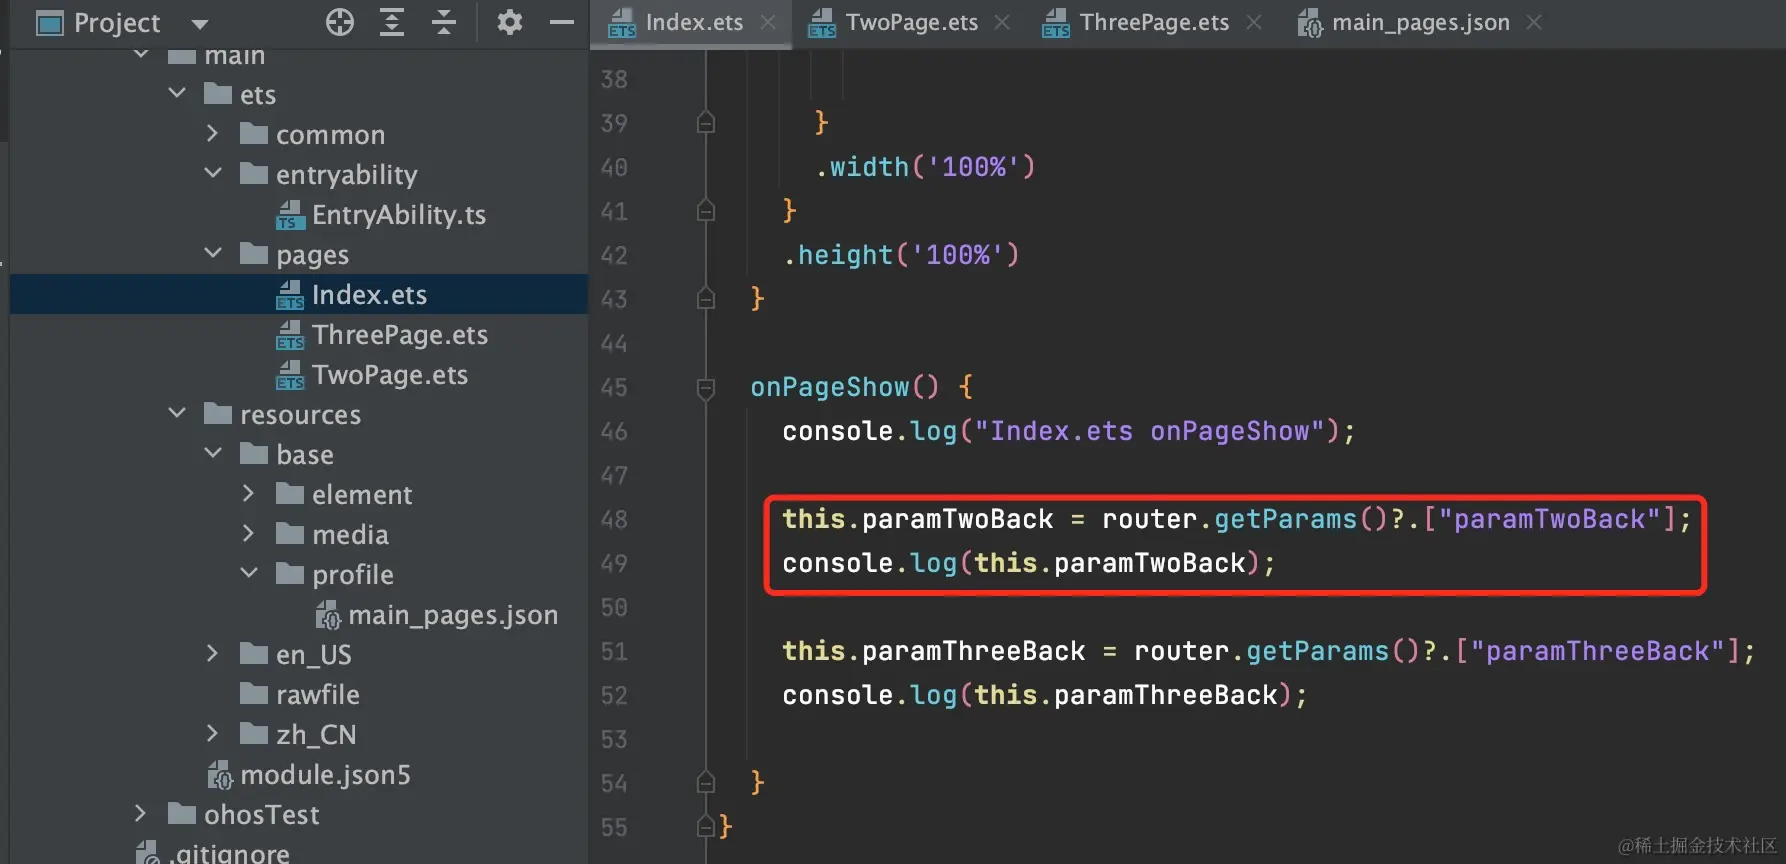This screenshot has height=864, width=1786.
Task: Click getParams on the paramTwoBack line
Action: [1286, 519]
